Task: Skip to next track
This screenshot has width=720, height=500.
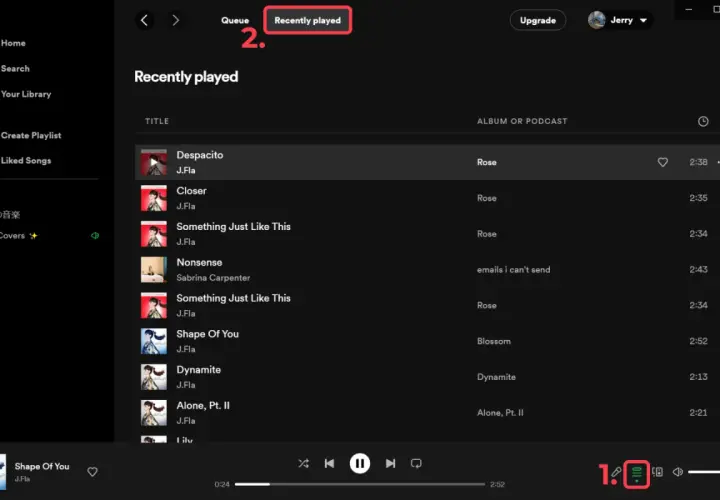Action: (390, 463)
